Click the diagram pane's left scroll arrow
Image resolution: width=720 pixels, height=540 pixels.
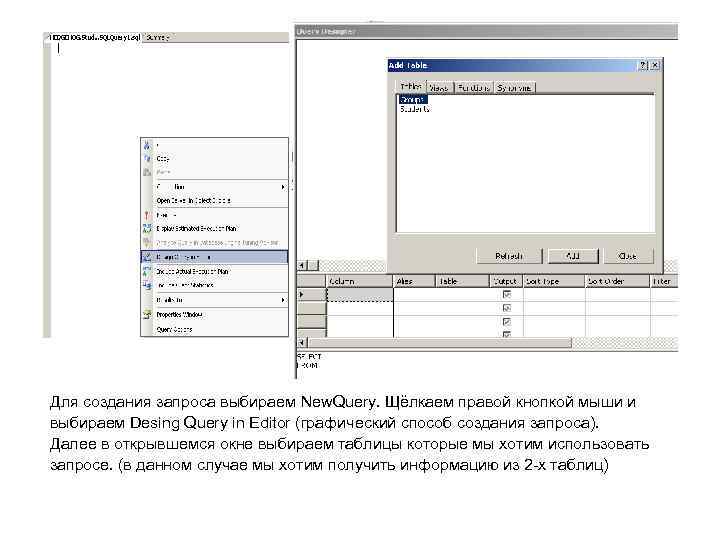[302, 265]
